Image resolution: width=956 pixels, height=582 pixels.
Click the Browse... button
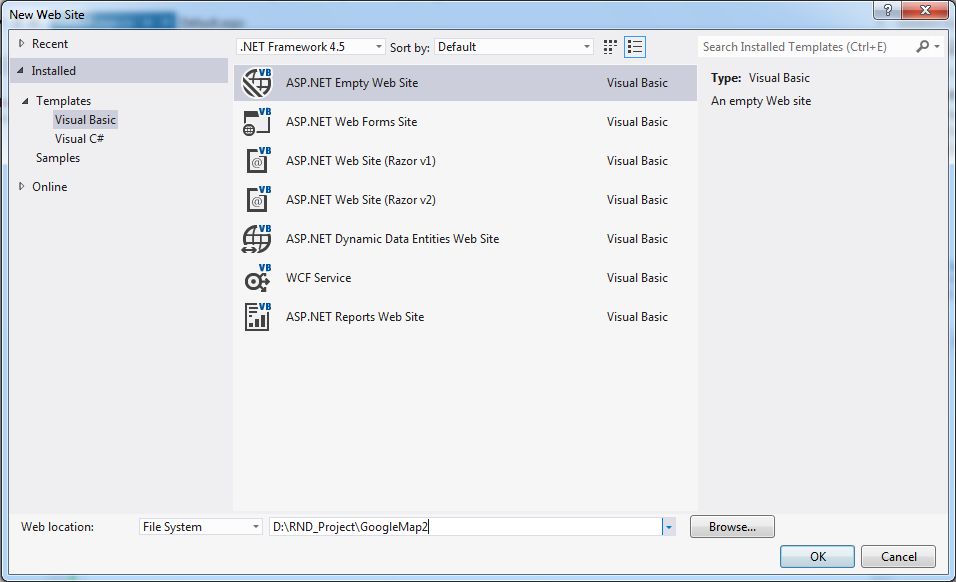732,527
